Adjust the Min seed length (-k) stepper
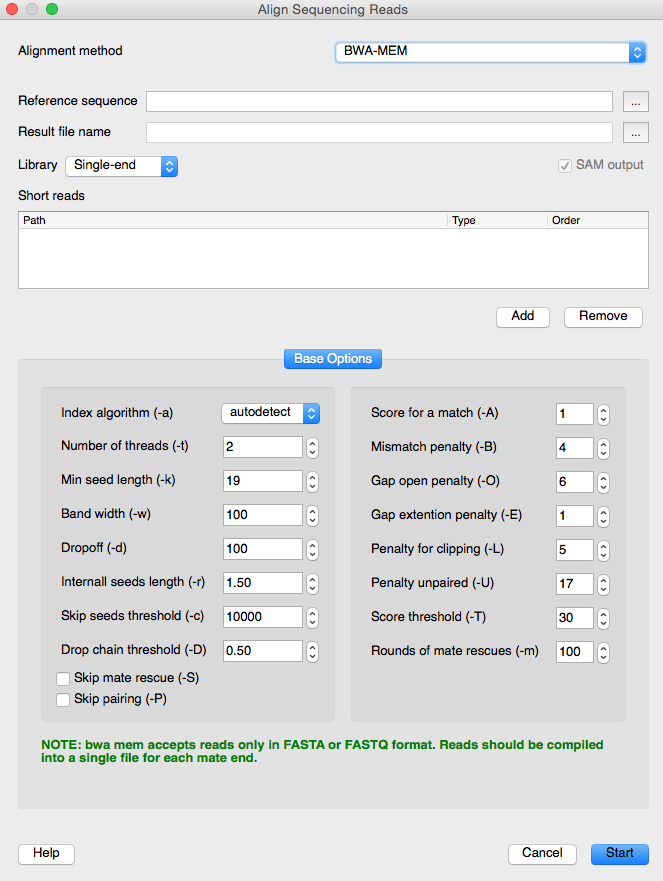Image resolution: width=663 pixels, height=881 pixels. point(312,482)
